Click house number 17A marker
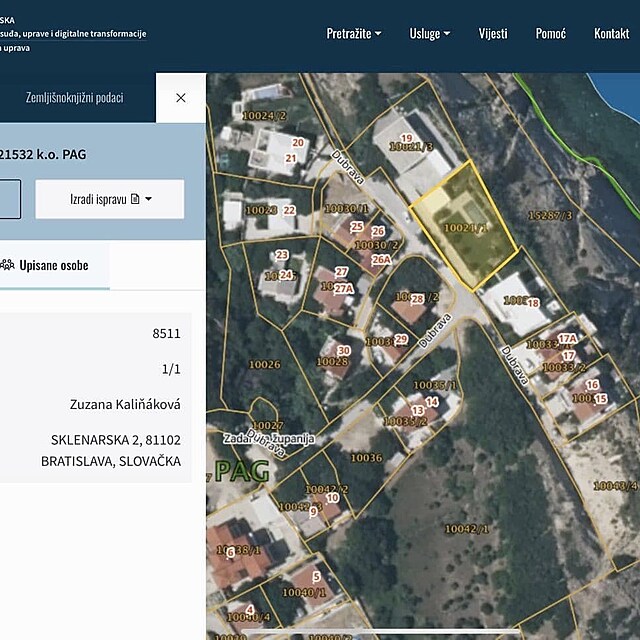Screen dimensions: 640x640 (568, 339)
